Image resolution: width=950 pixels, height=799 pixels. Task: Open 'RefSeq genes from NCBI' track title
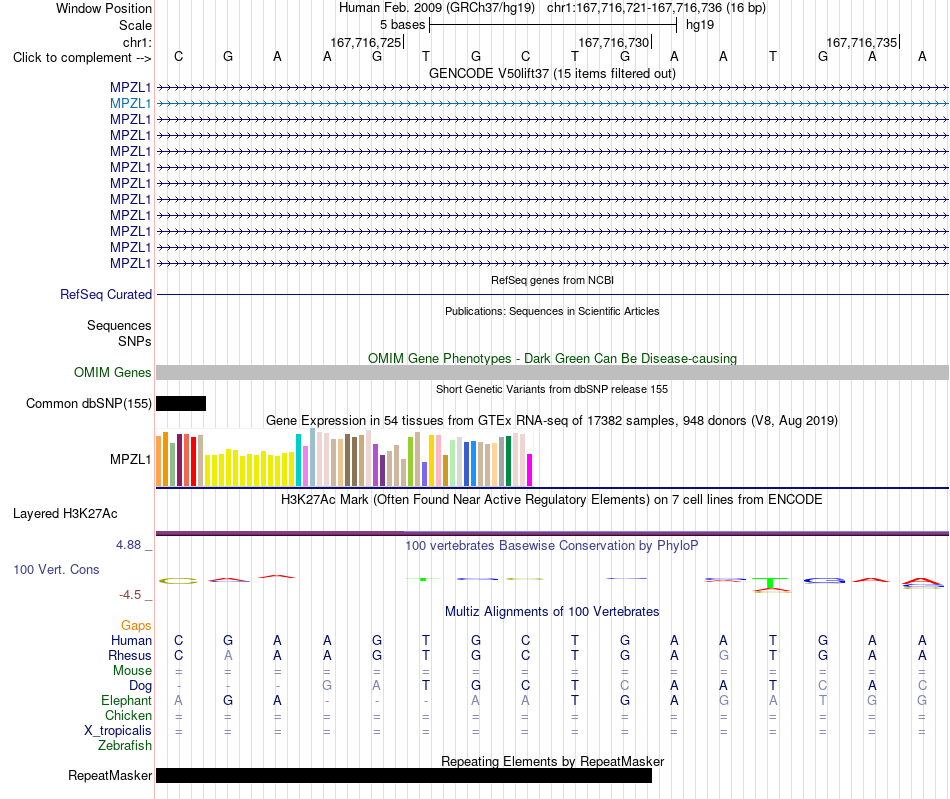[552, 280]
